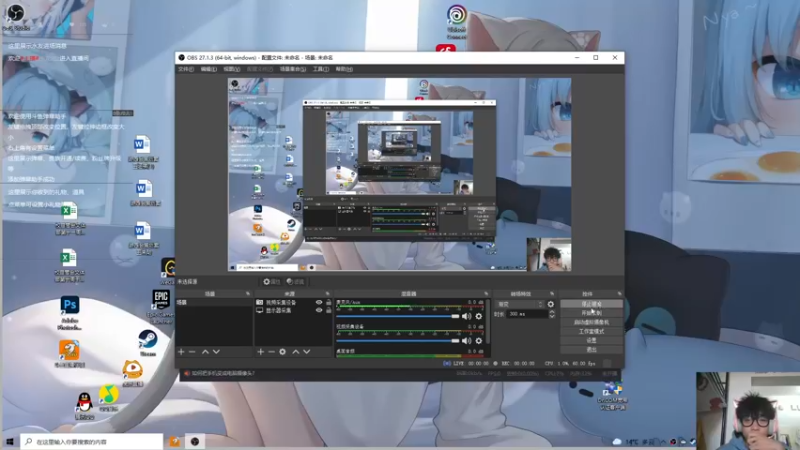This screenshot has height=450, width=800.
Task: Open the Scene Collection menu
Action: (292, 69)
